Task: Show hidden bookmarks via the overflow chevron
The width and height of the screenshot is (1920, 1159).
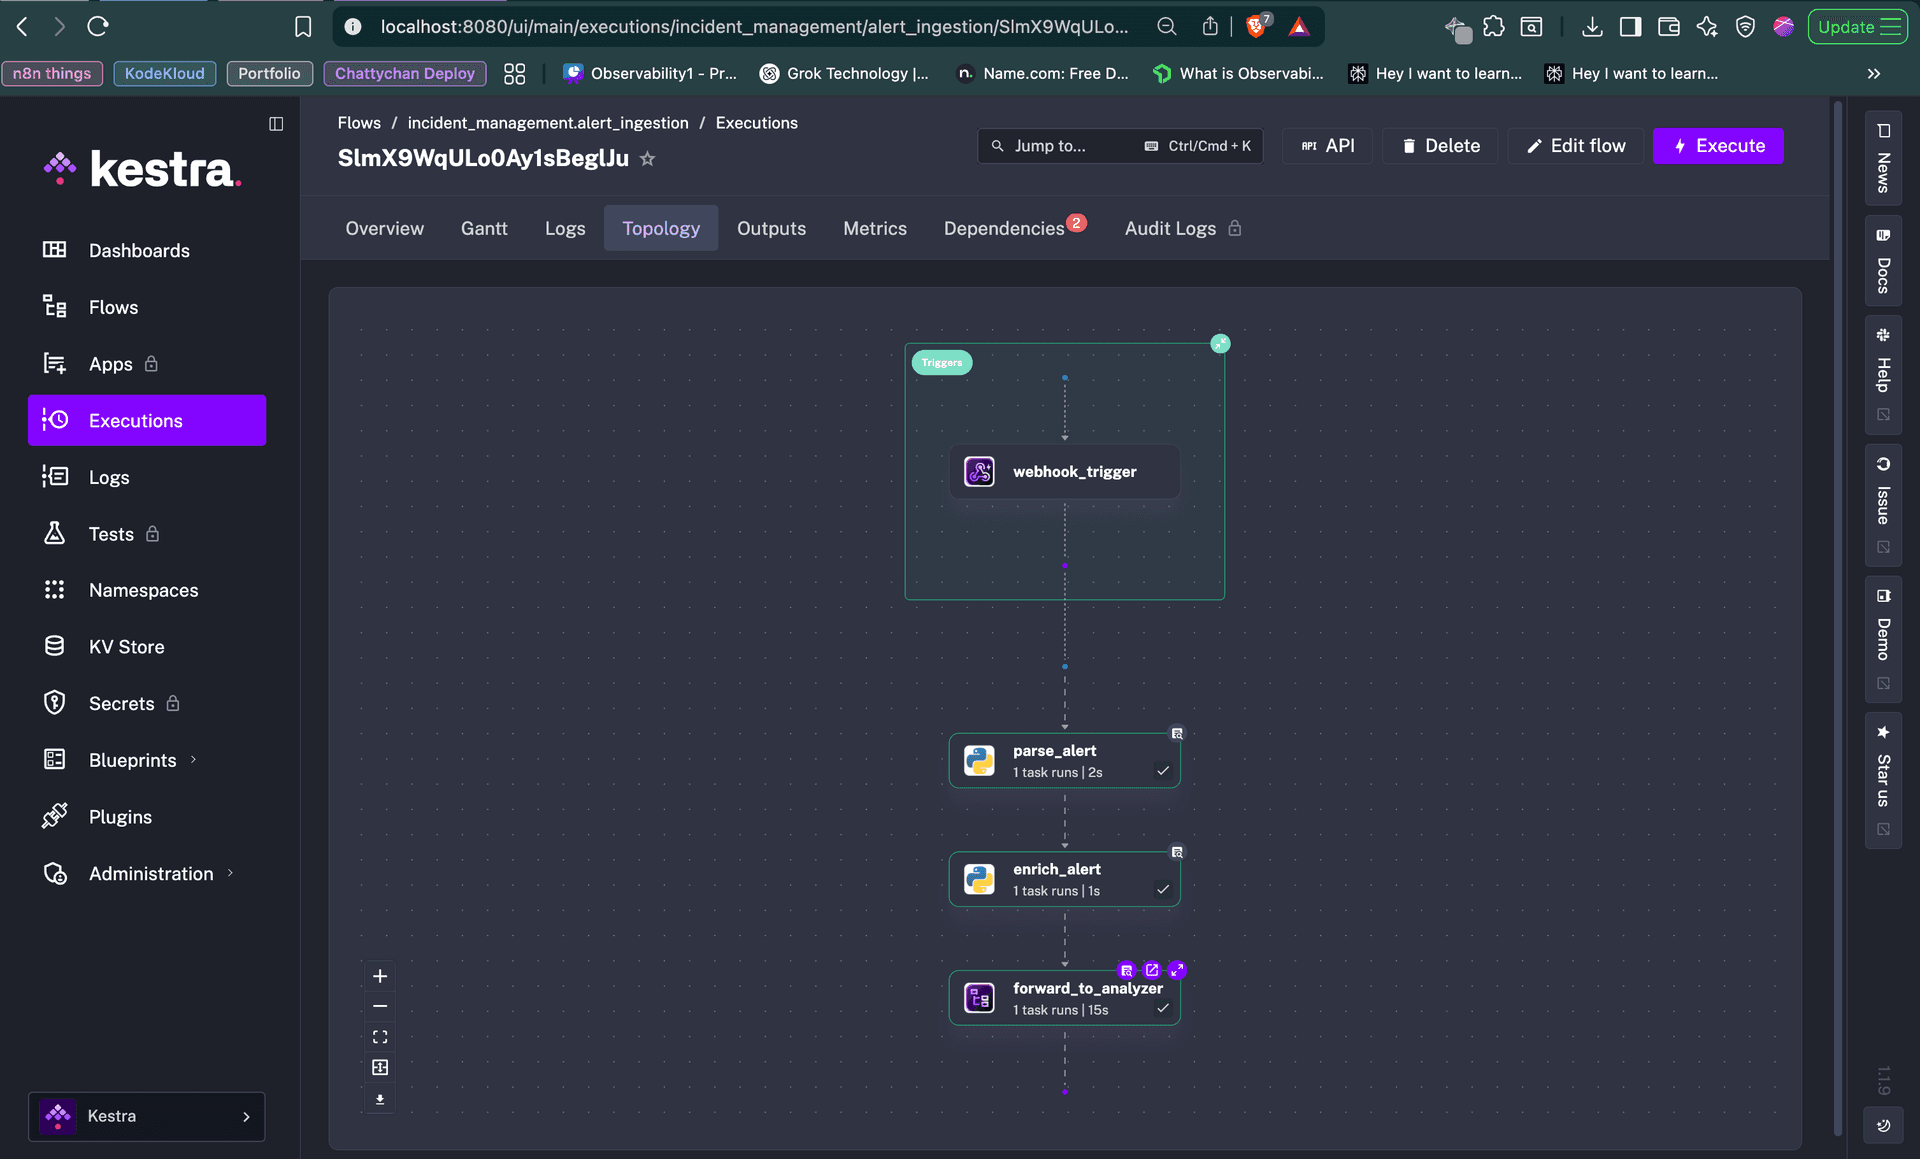Action: (x=1874, y=73)
